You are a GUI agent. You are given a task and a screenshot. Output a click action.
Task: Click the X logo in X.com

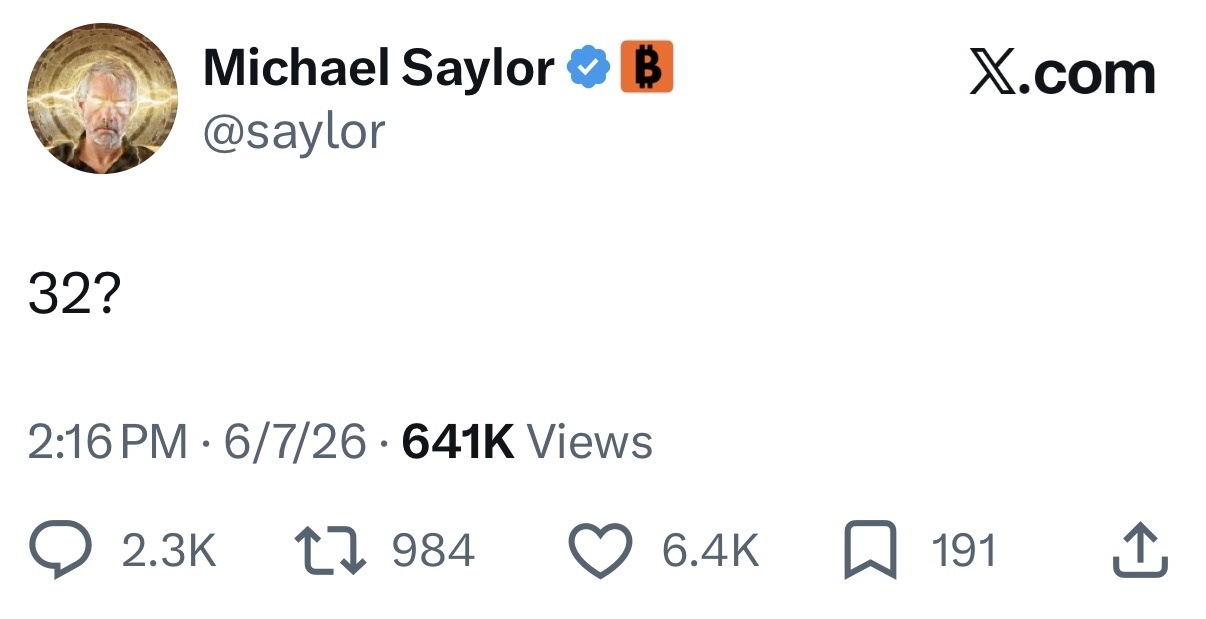tap(991, 74)
